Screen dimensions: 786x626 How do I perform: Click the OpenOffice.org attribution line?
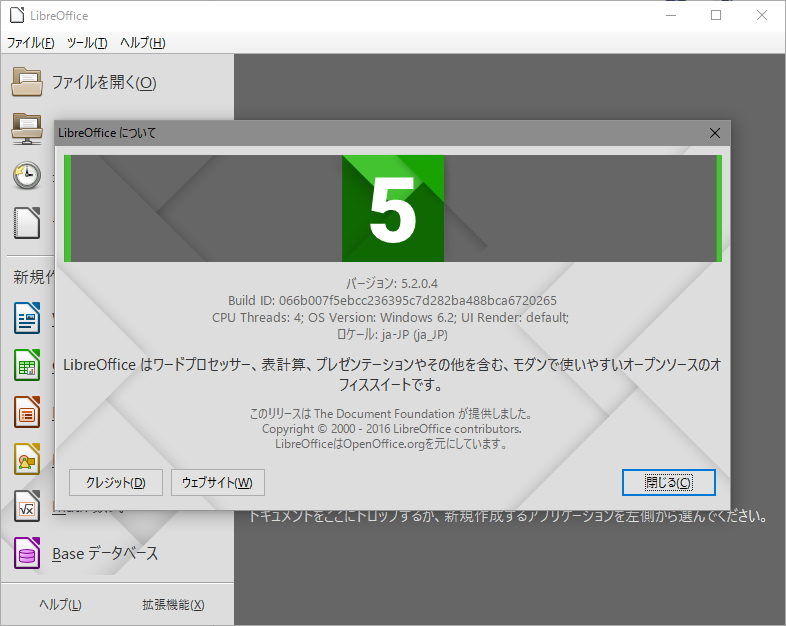click(x=391, y=444)
